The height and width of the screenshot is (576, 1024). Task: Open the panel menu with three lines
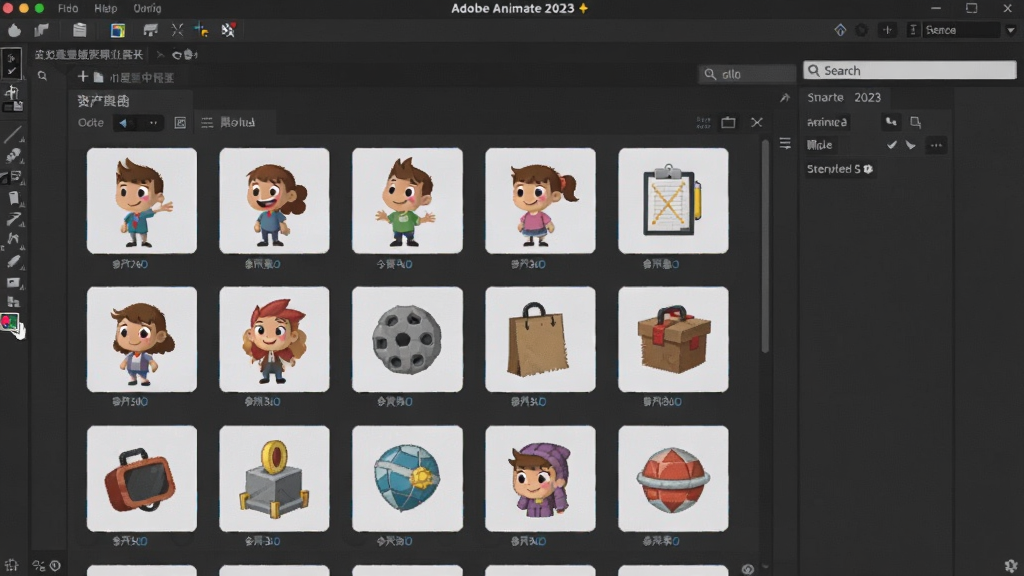click(785, 143)
